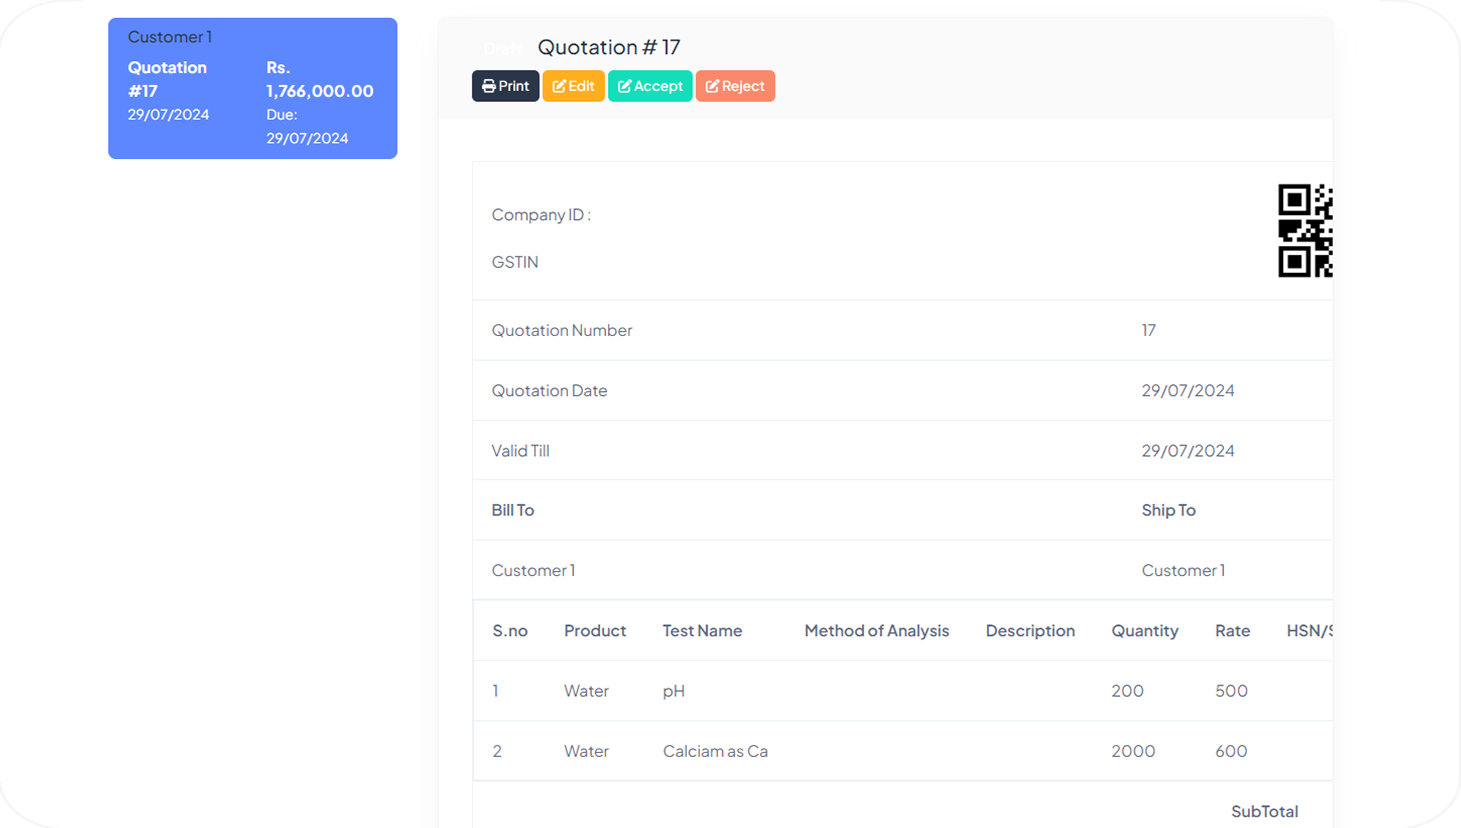The height and width of the screenshot is (828, 1461).
Task: Click the 'Bill To' header
Action: pos(513,510)
